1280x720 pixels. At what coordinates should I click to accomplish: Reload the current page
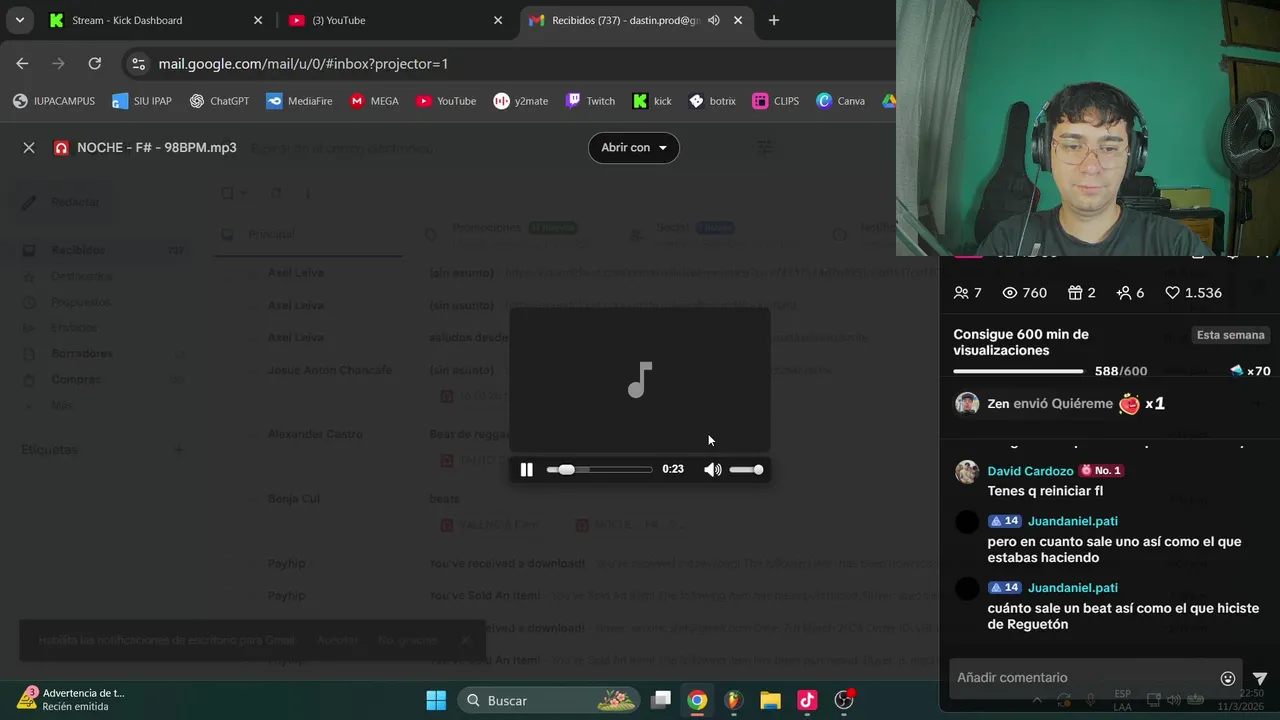tap(94, 63)
